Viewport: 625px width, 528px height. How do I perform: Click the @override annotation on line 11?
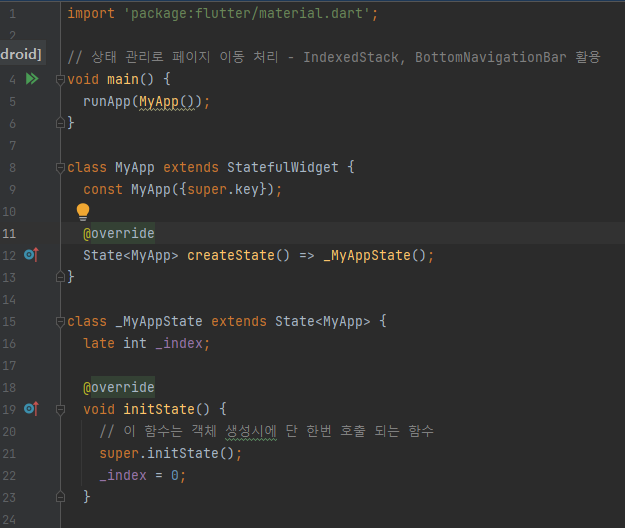[119, 233]
